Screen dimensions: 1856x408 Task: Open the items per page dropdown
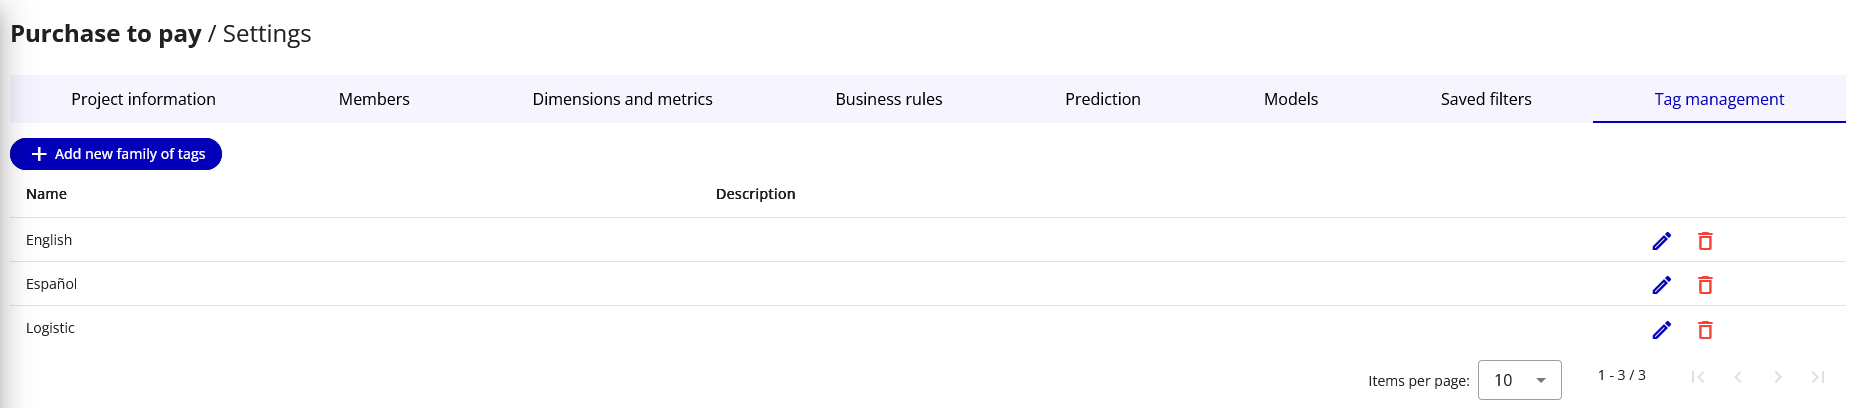(1520, 380)
